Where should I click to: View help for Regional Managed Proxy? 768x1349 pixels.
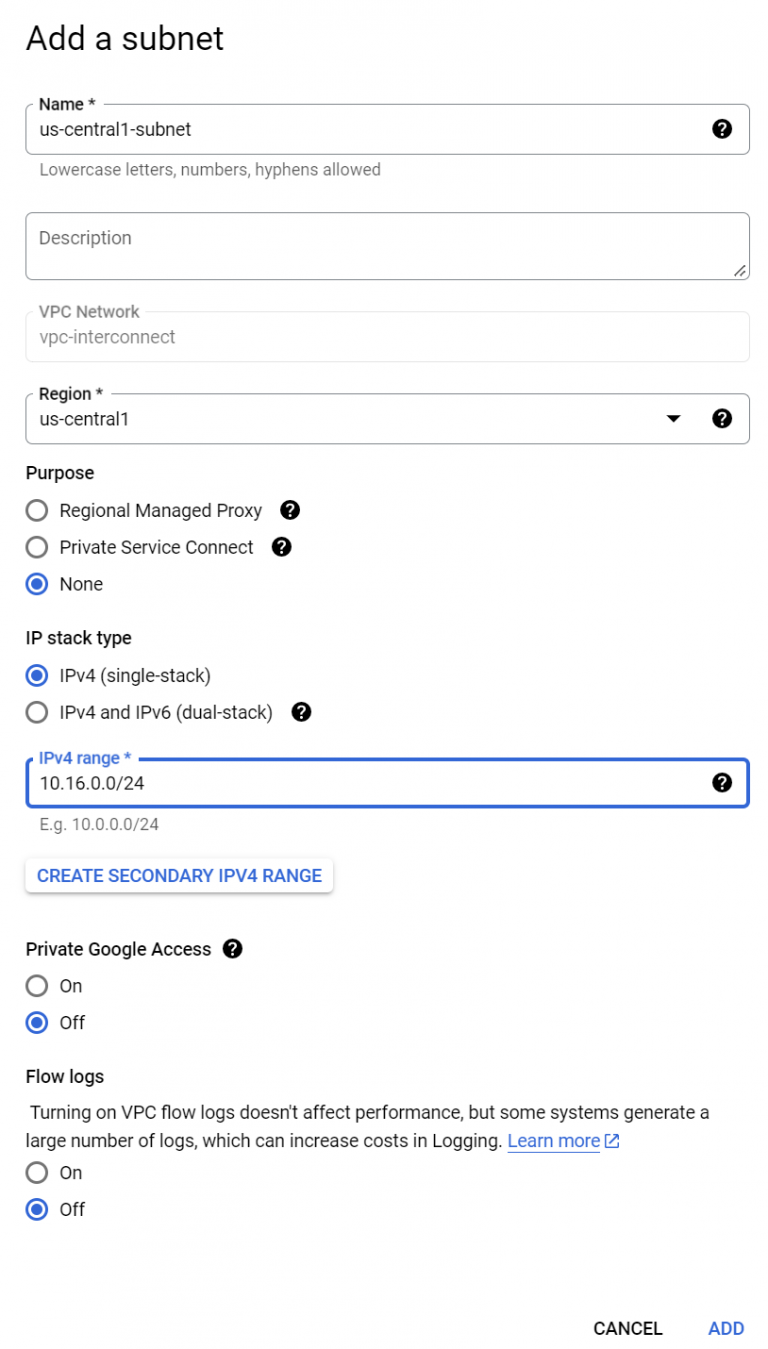click(288, 511)
